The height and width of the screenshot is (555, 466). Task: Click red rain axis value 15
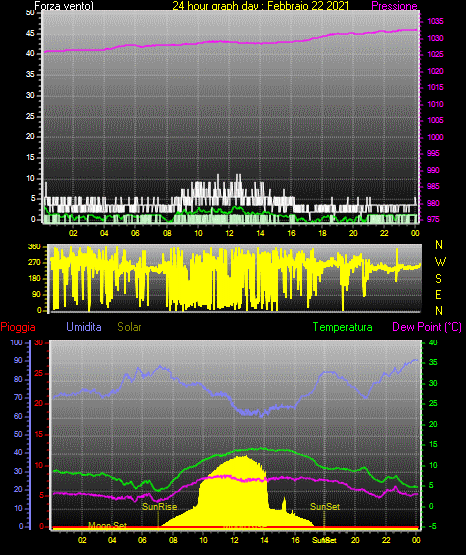[39, 435]
